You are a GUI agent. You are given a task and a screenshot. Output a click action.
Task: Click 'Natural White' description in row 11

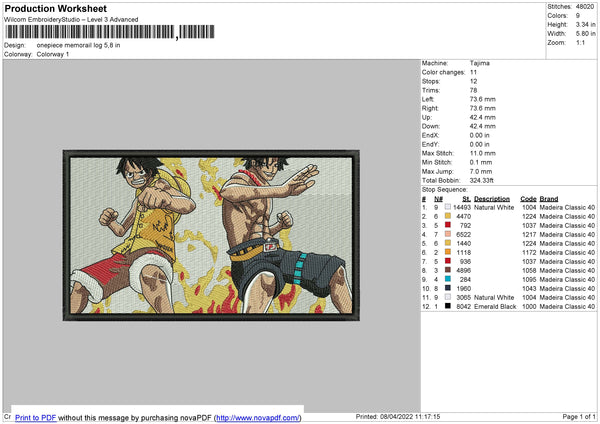494,298
